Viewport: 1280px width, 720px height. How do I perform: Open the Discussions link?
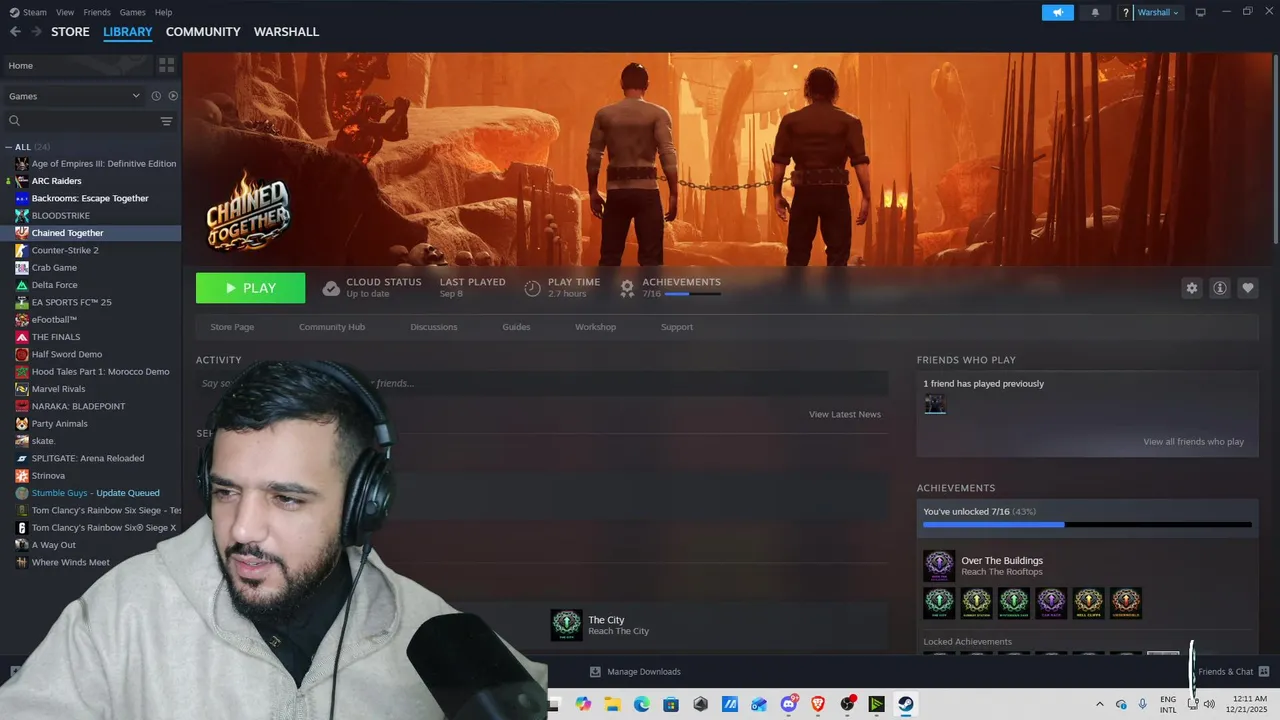[x=434, y=327]
